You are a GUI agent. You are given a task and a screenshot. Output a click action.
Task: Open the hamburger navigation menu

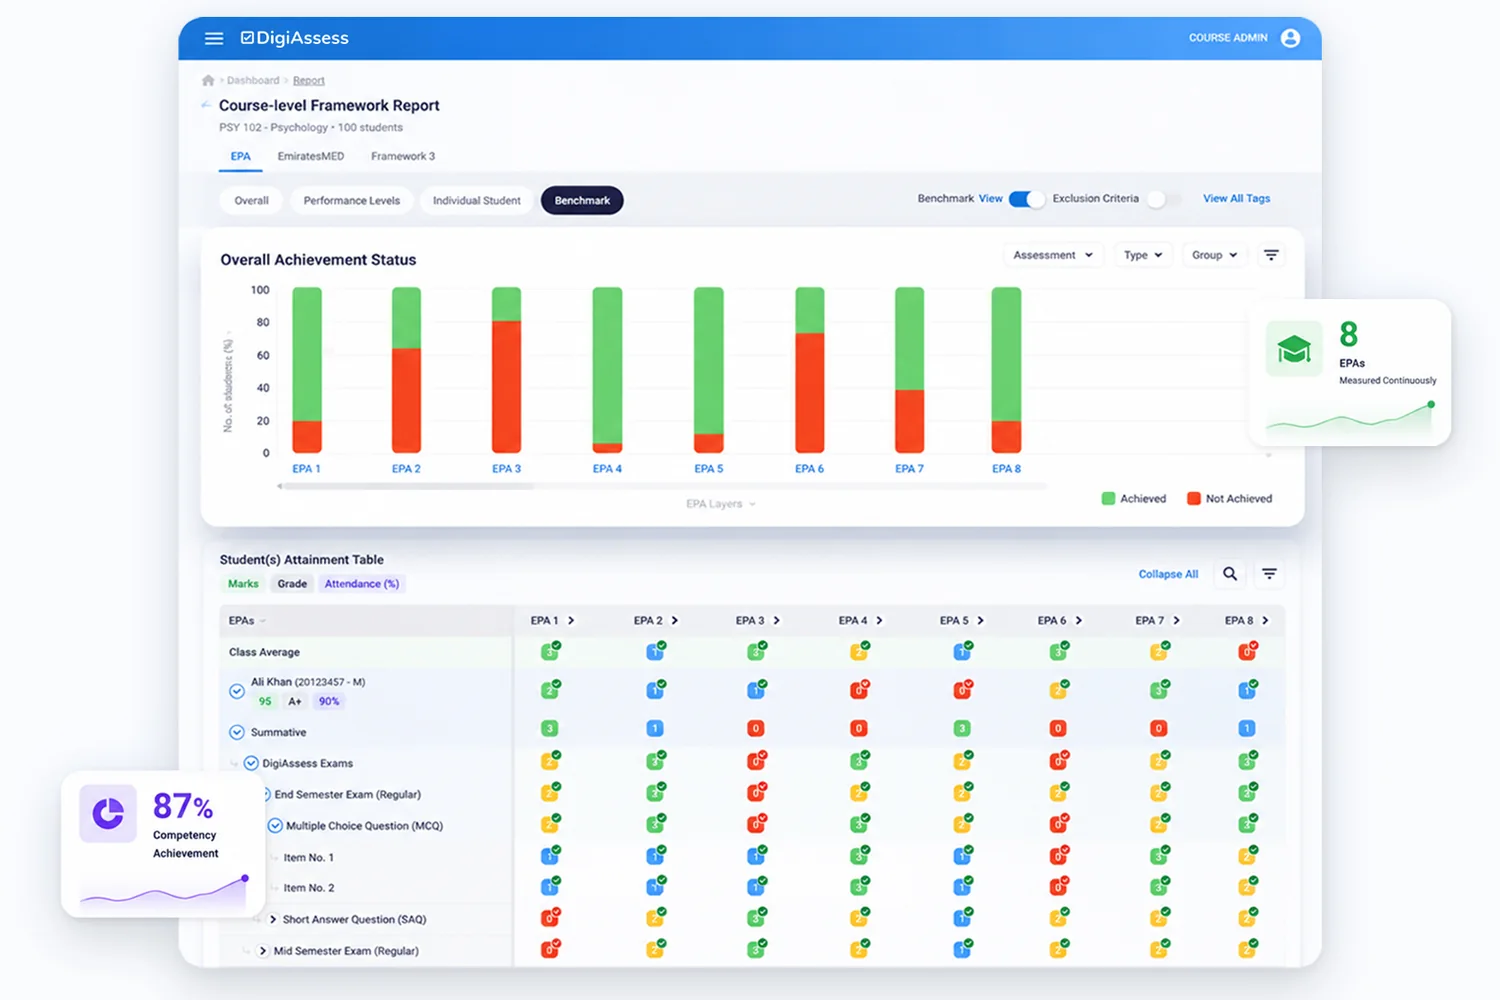[214, 38]
